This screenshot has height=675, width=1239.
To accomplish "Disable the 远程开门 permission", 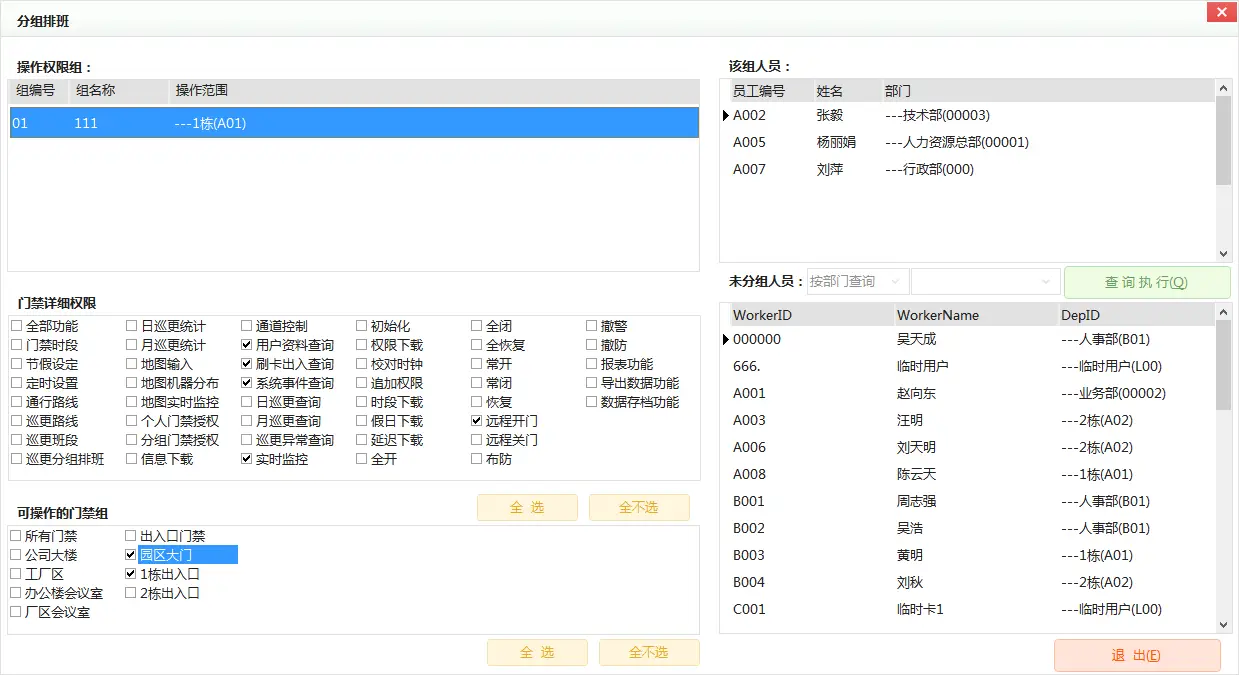I will pos(477,420).
